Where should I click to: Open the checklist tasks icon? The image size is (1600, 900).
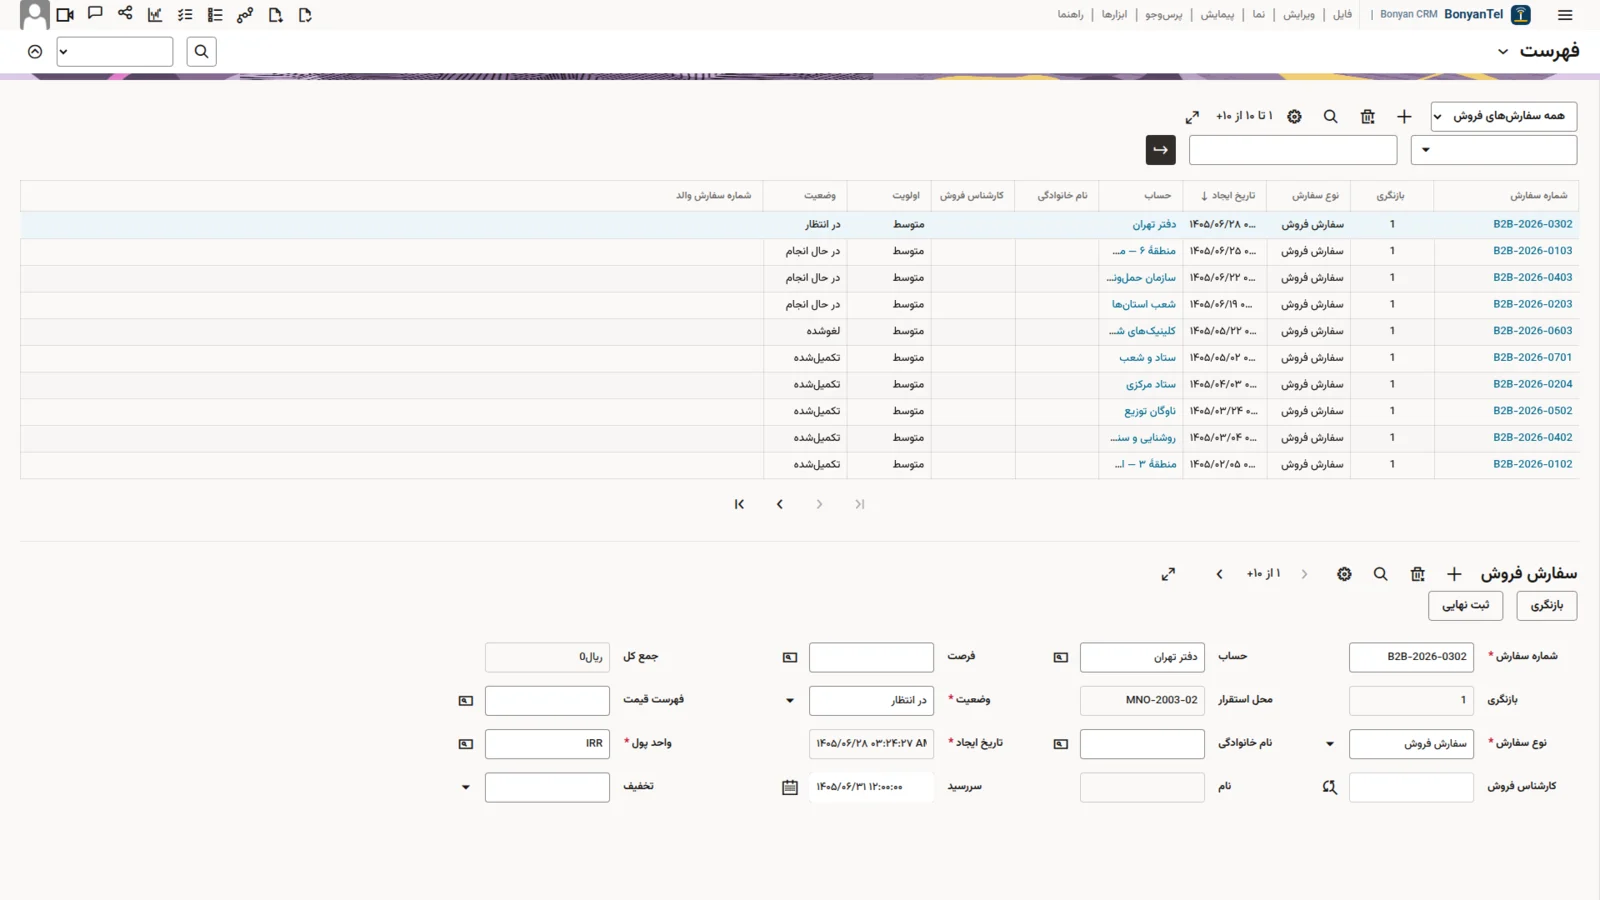coord(185,15)
